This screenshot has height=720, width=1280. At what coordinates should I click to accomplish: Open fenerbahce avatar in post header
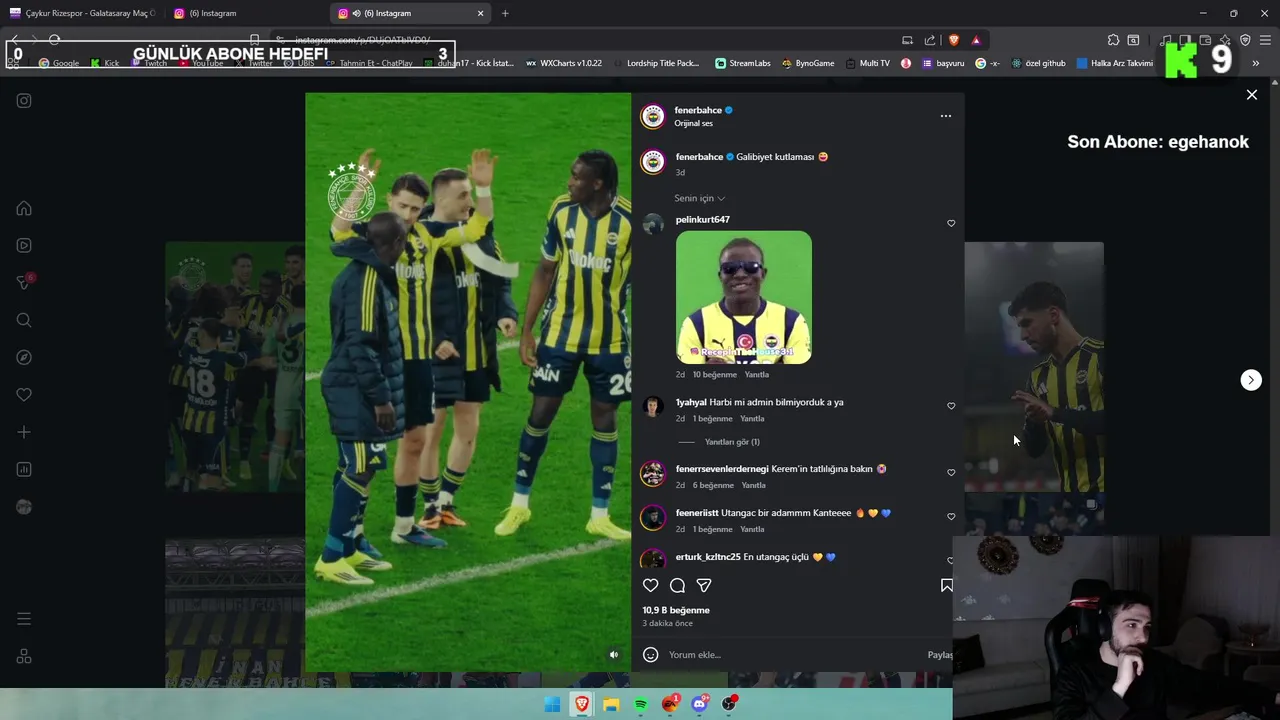pos(652,116)
